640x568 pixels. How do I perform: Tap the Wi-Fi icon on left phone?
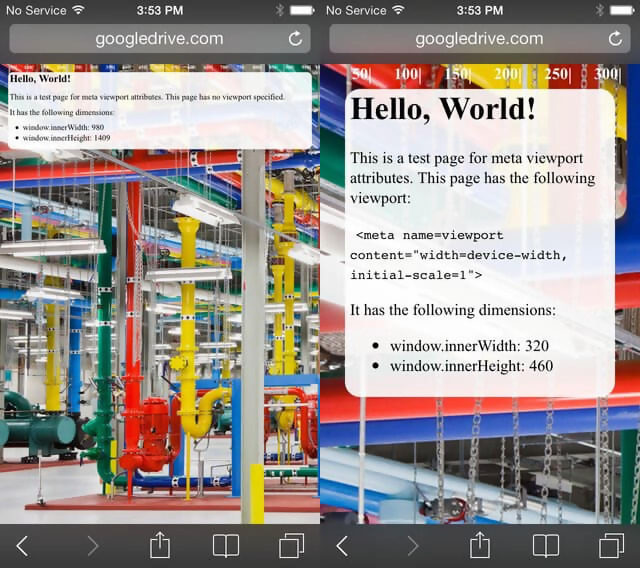[x=78, y=10]
